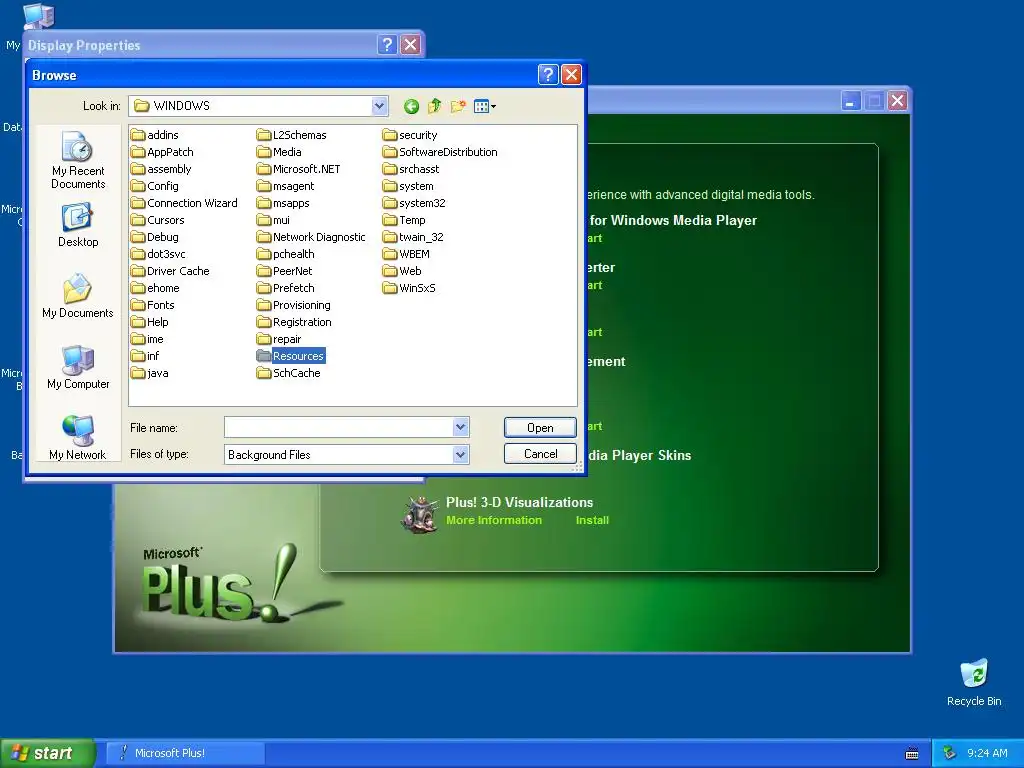Viewport: 1024px width, 768px height.
Task: Go to My Documents in places bar
Action: click(x=78, y=296)
